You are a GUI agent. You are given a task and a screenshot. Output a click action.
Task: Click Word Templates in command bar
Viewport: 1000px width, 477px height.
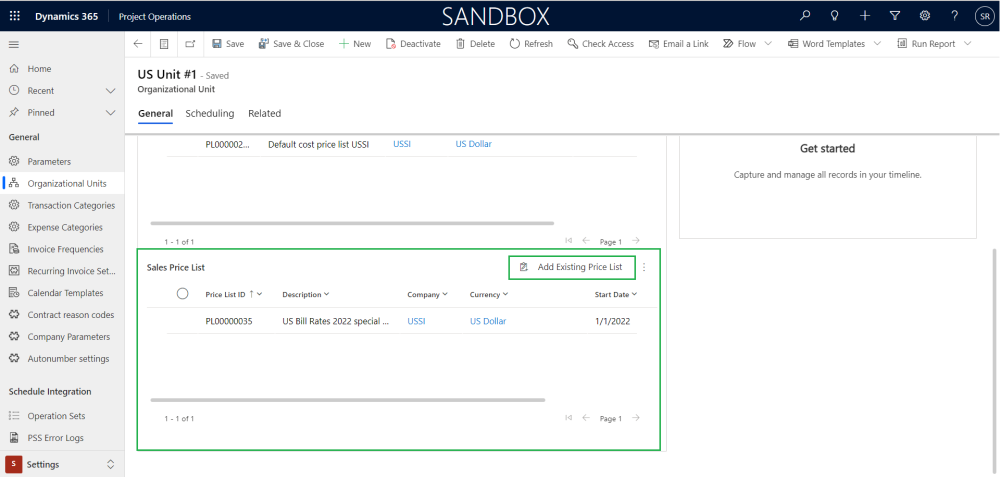click(827, 44)
